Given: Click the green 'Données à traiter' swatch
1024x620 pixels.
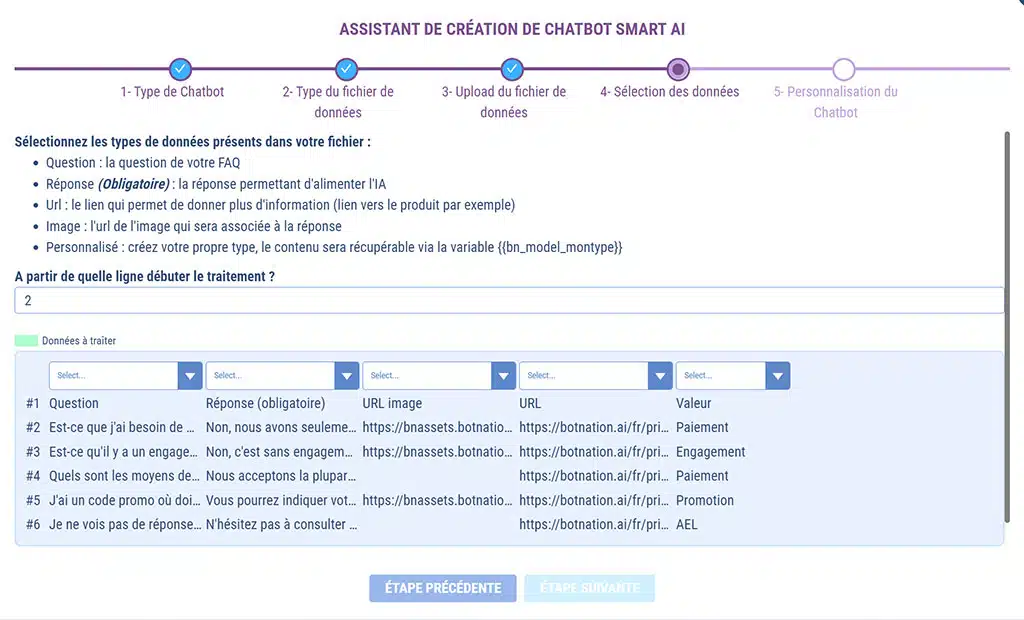Looking at the screenshot, I should 27,341.
